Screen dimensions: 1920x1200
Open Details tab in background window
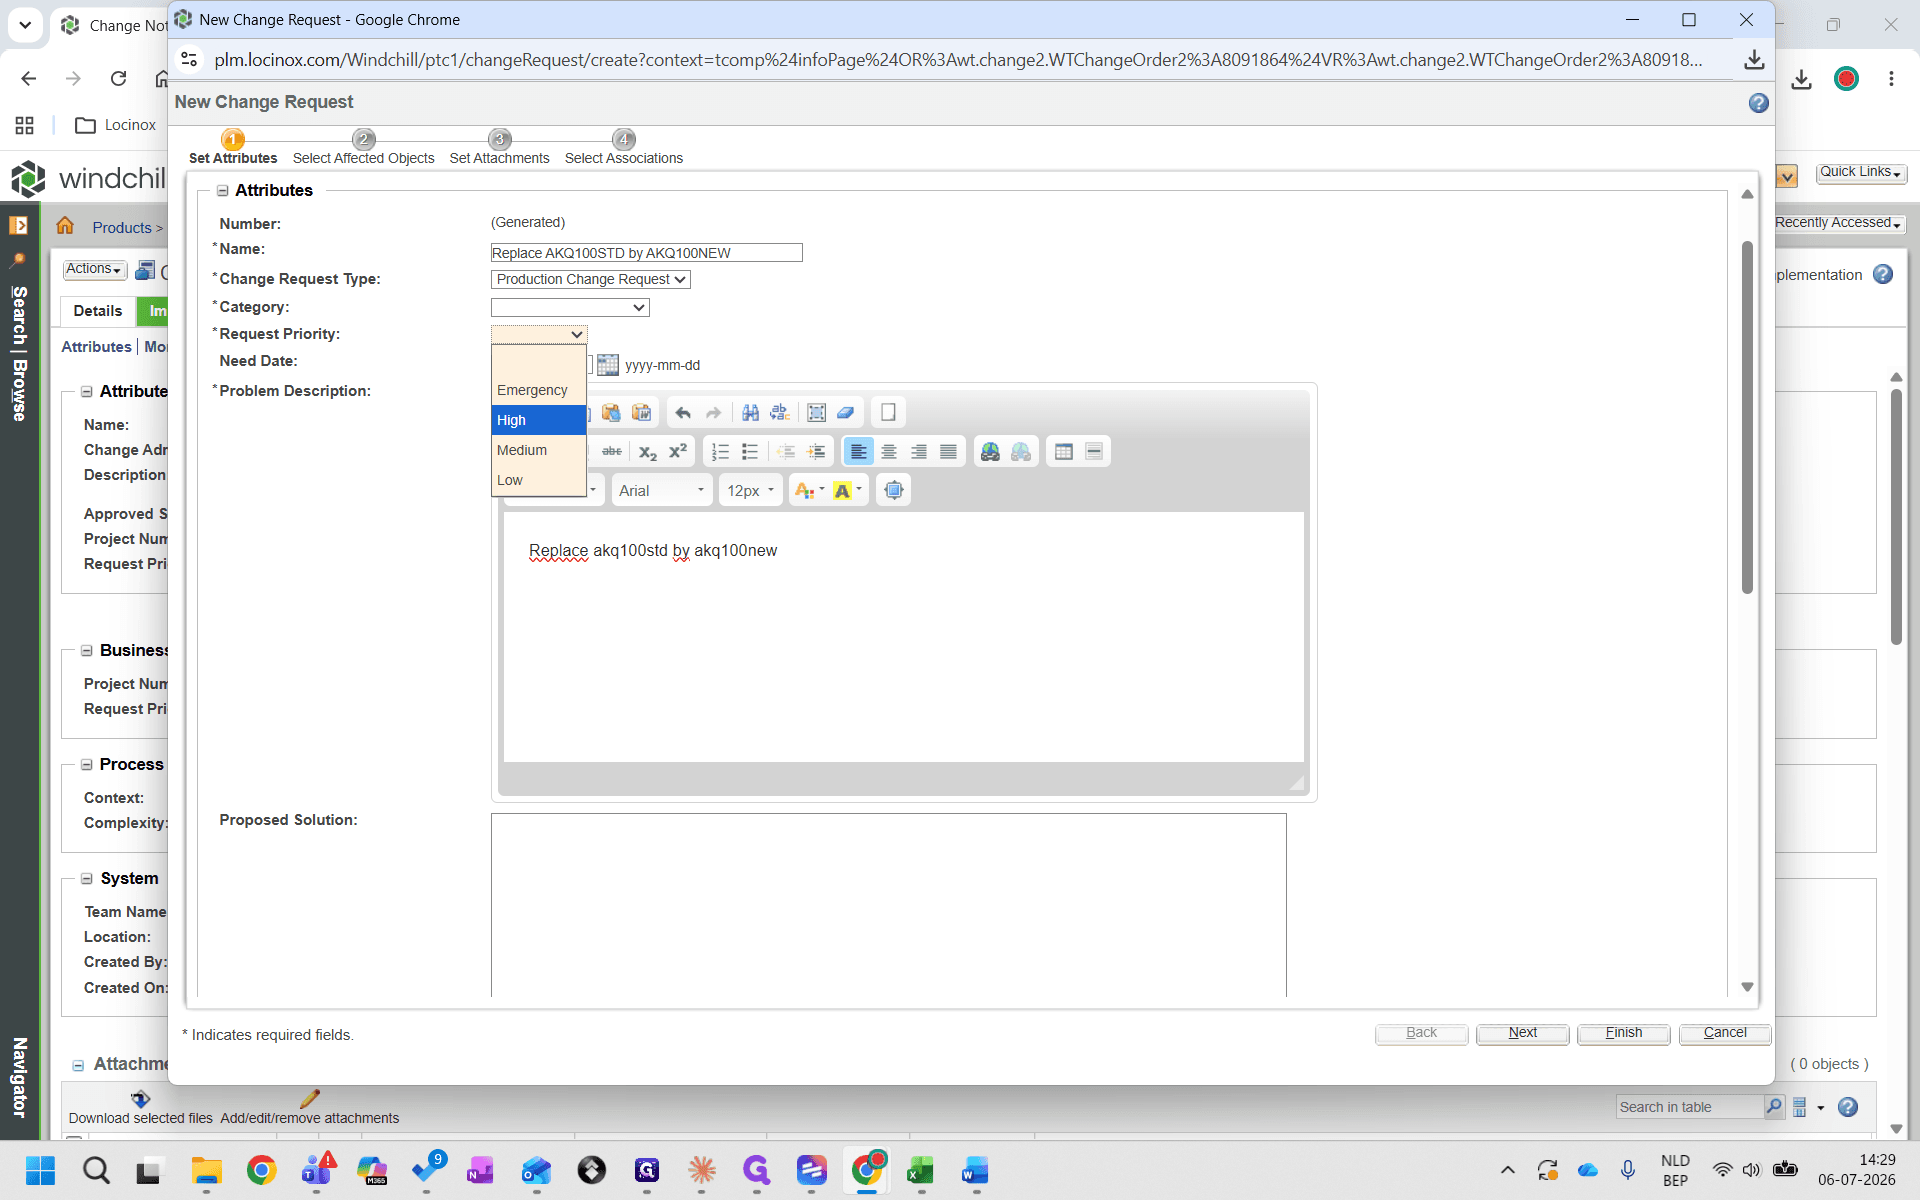[x=97, y=311]
